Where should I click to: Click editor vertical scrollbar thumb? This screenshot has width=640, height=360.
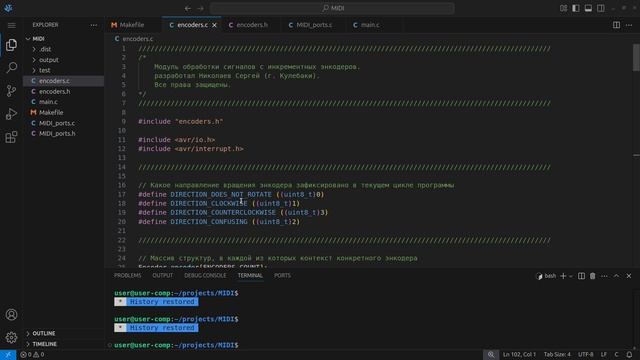point(636,57)
